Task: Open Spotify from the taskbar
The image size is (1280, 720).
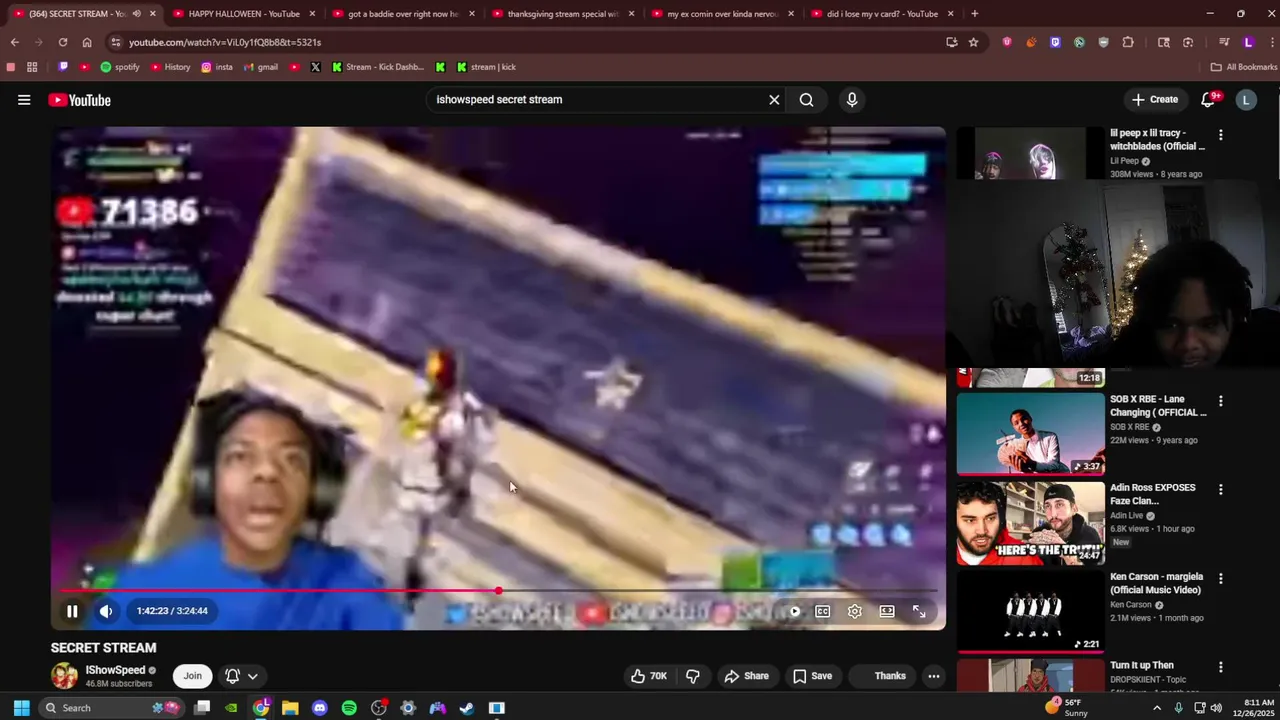Action: click(x=349, y=708)
